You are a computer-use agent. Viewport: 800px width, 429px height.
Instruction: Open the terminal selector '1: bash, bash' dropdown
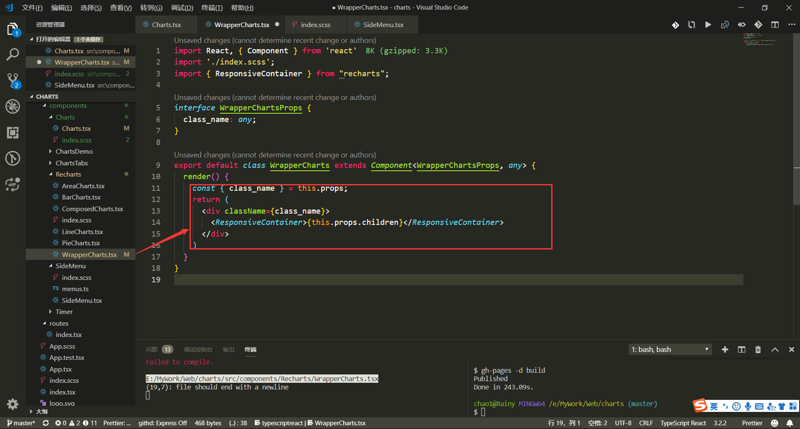click(670, 349)
